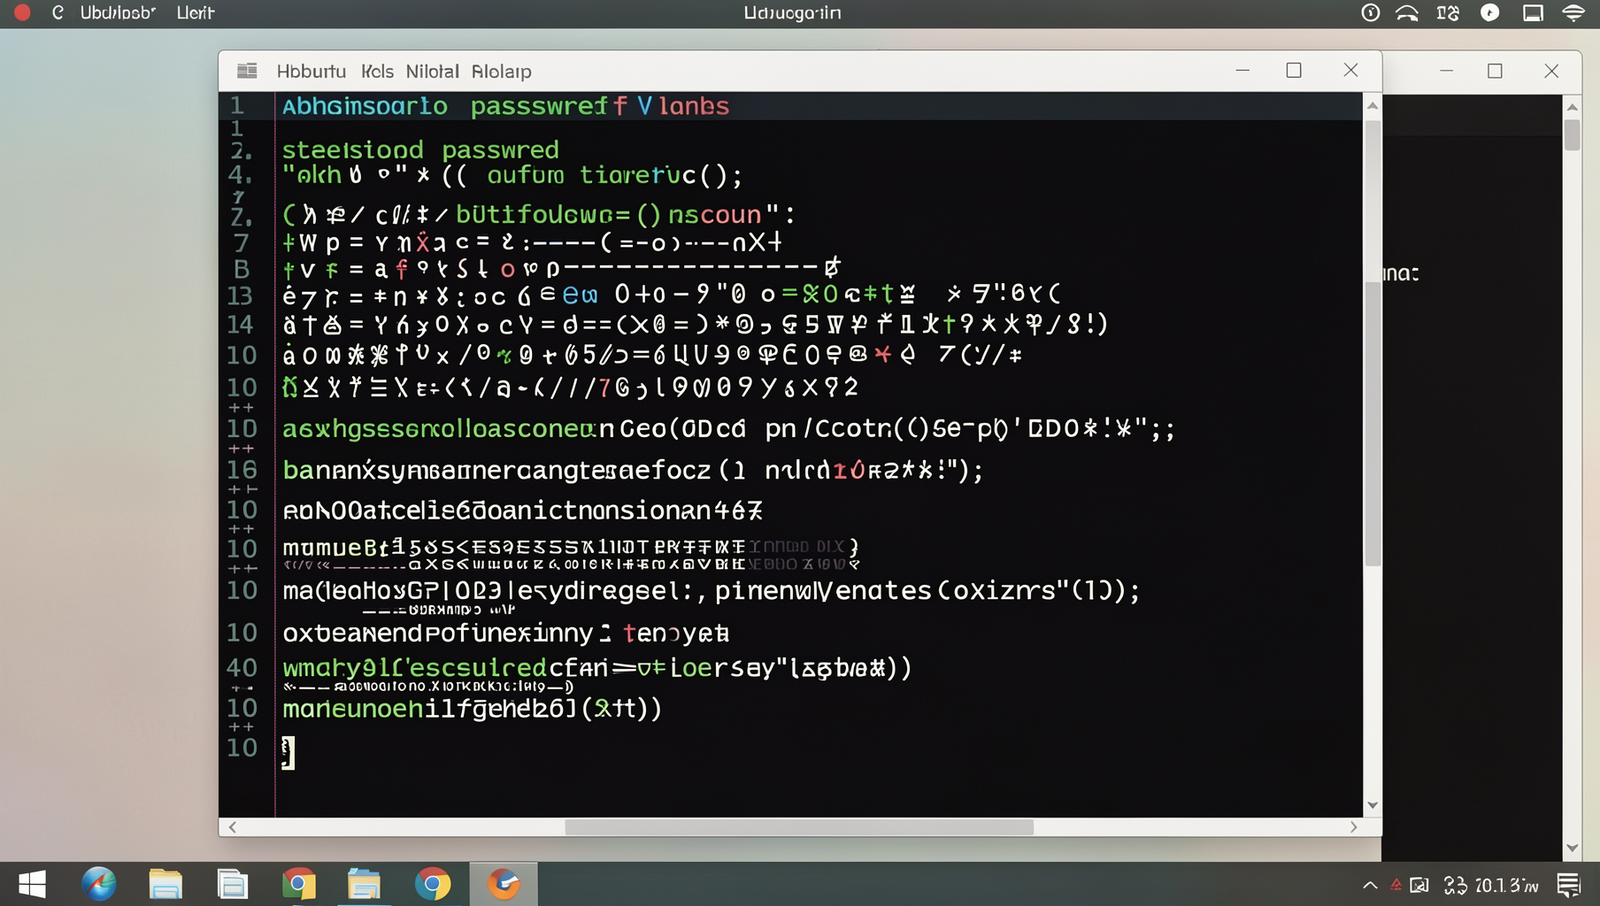Open the active Firefox-style browser taskbar icon
This screenshot has width=1600, height=906.
pos(504,884)
